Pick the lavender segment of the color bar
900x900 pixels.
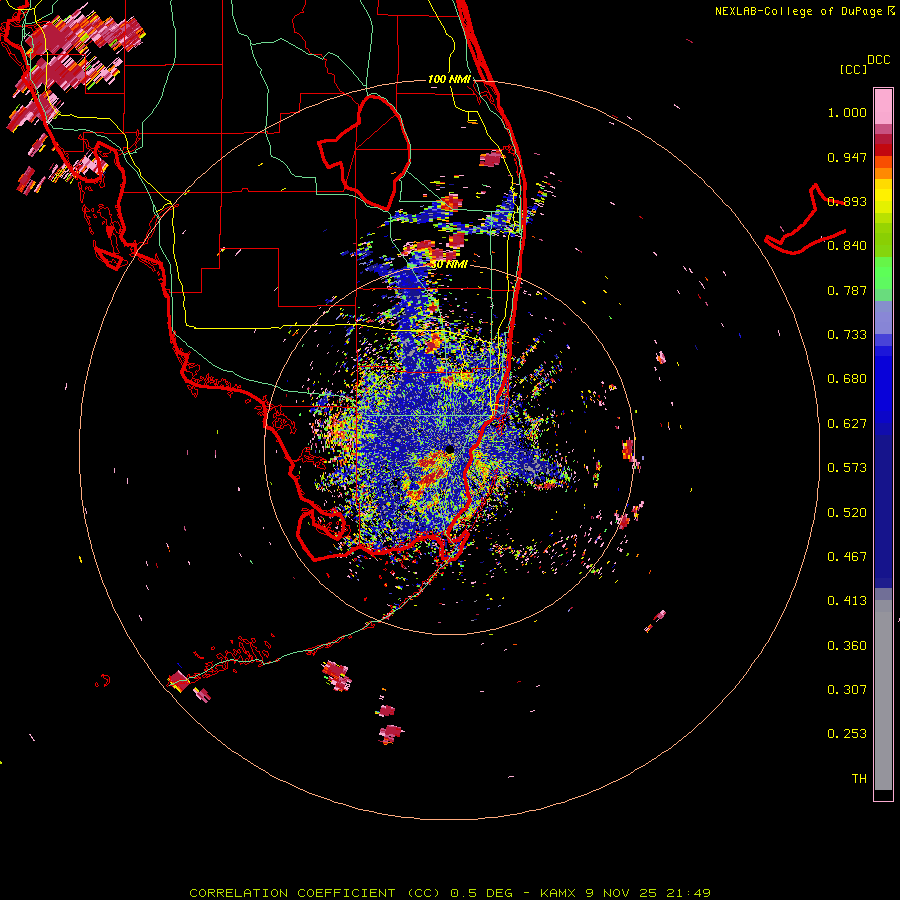click(883, 318)
